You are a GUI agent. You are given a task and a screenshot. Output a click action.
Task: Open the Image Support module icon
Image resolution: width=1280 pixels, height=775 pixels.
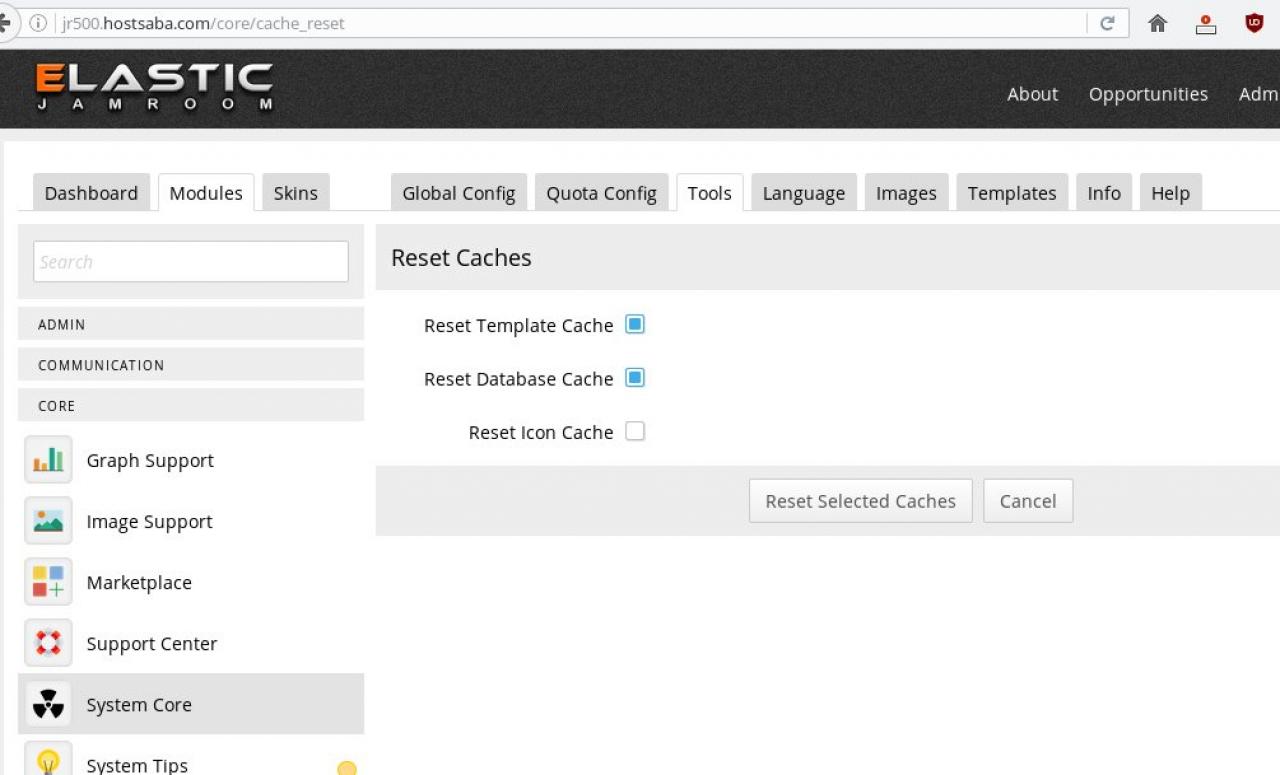48,521
